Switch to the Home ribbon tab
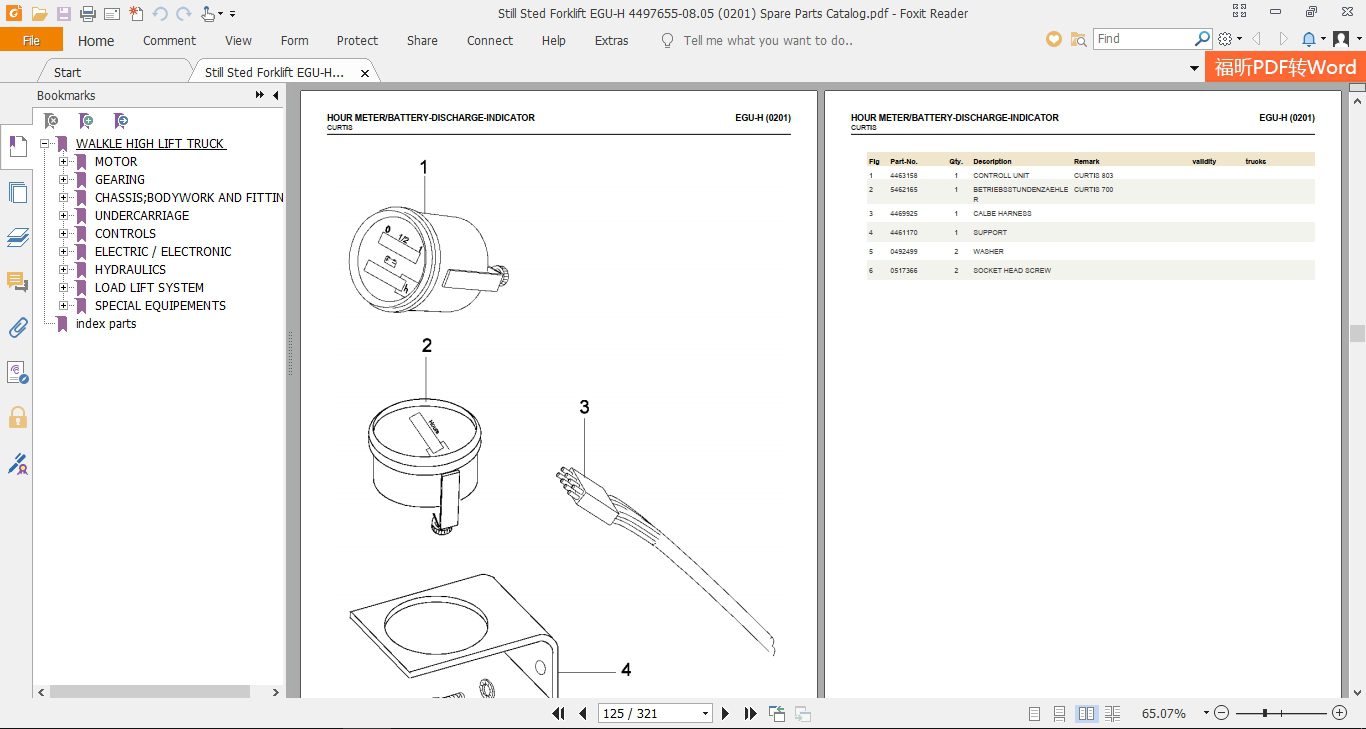 click(x=96, y=41)
